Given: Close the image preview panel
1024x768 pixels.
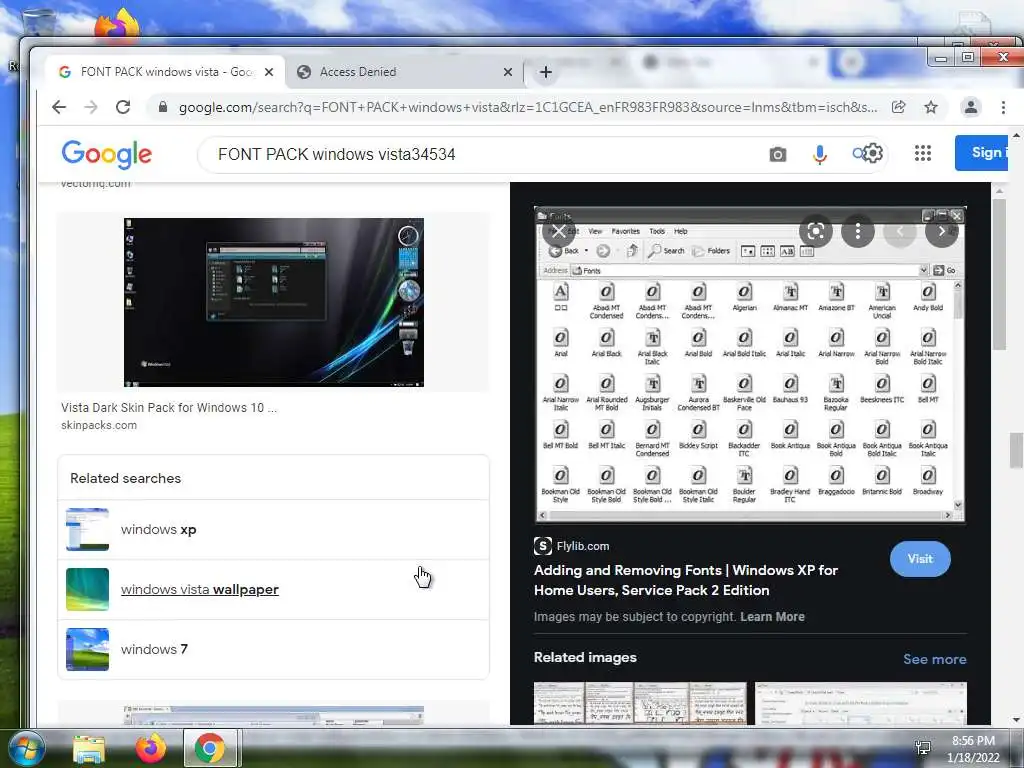Looking at the screenshot, I should [558, 231].
